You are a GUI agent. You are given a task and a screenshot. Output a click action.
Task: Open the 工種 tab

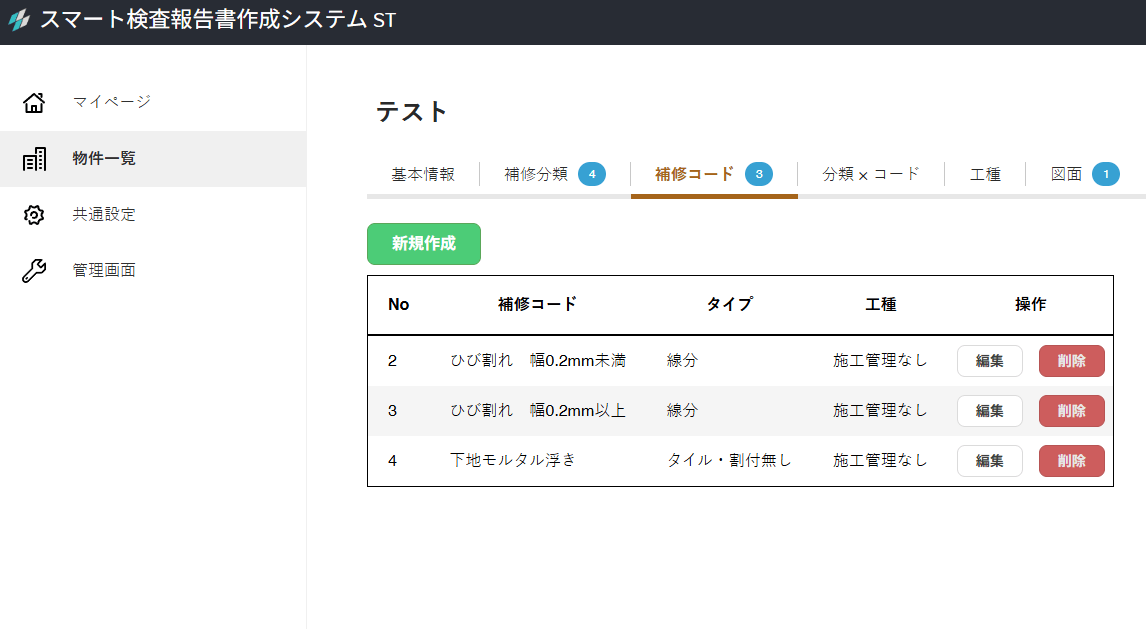(985, 174)
